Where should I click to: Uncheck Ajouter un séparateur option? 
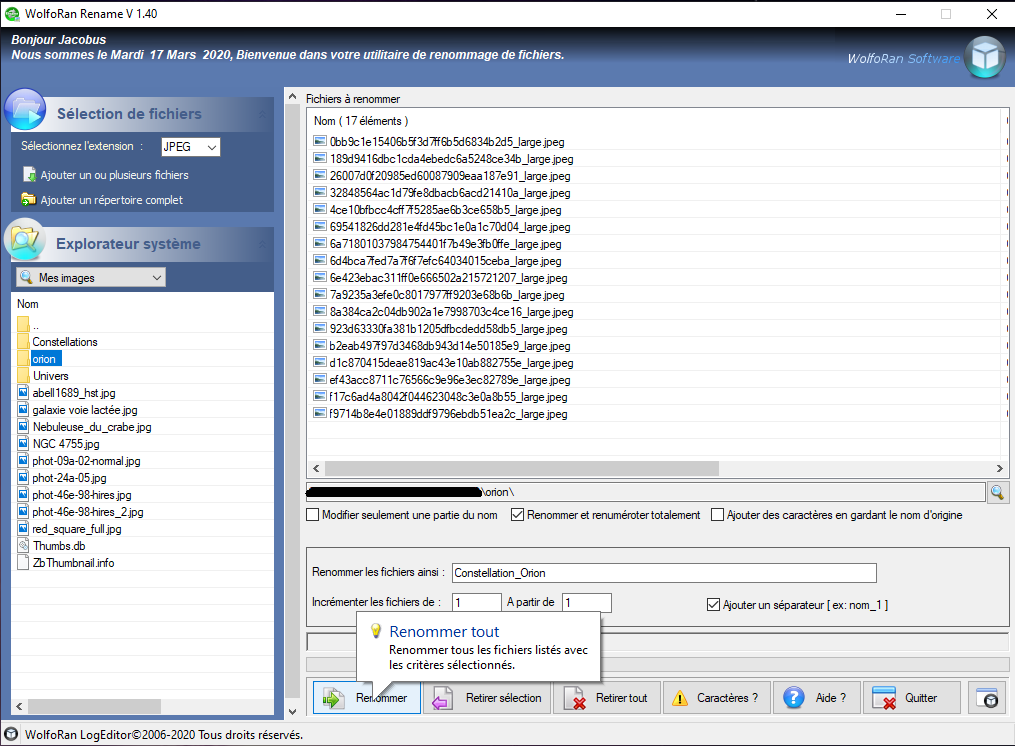(713, 605)
